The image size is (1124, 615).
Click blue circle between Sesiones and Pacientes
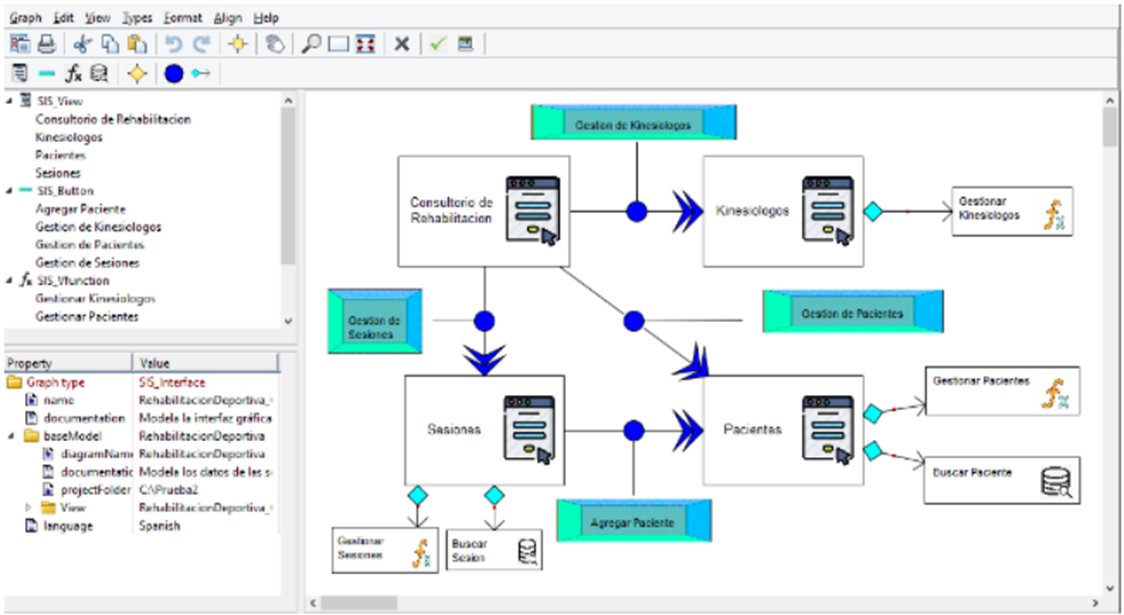634,431
